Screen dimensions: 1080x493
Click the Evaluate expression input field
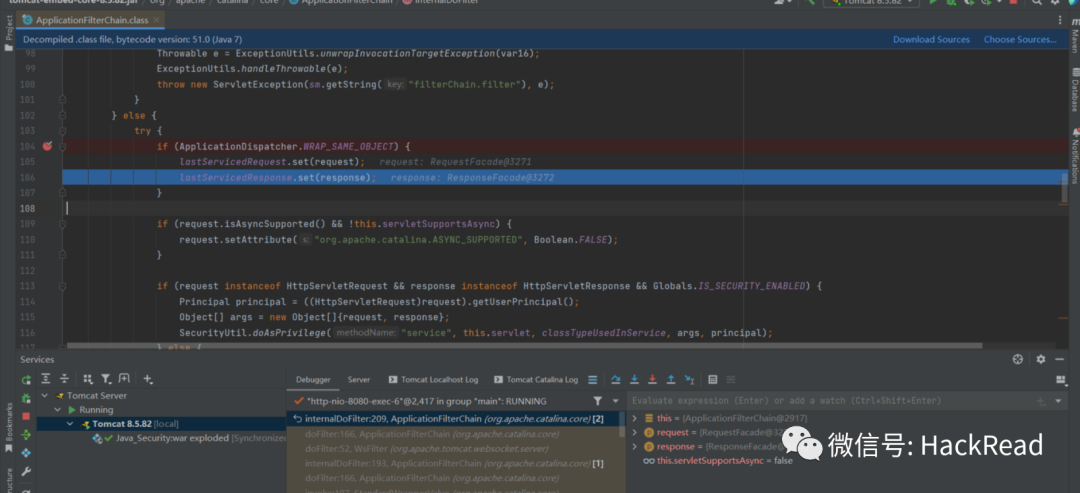click(830, 401)
